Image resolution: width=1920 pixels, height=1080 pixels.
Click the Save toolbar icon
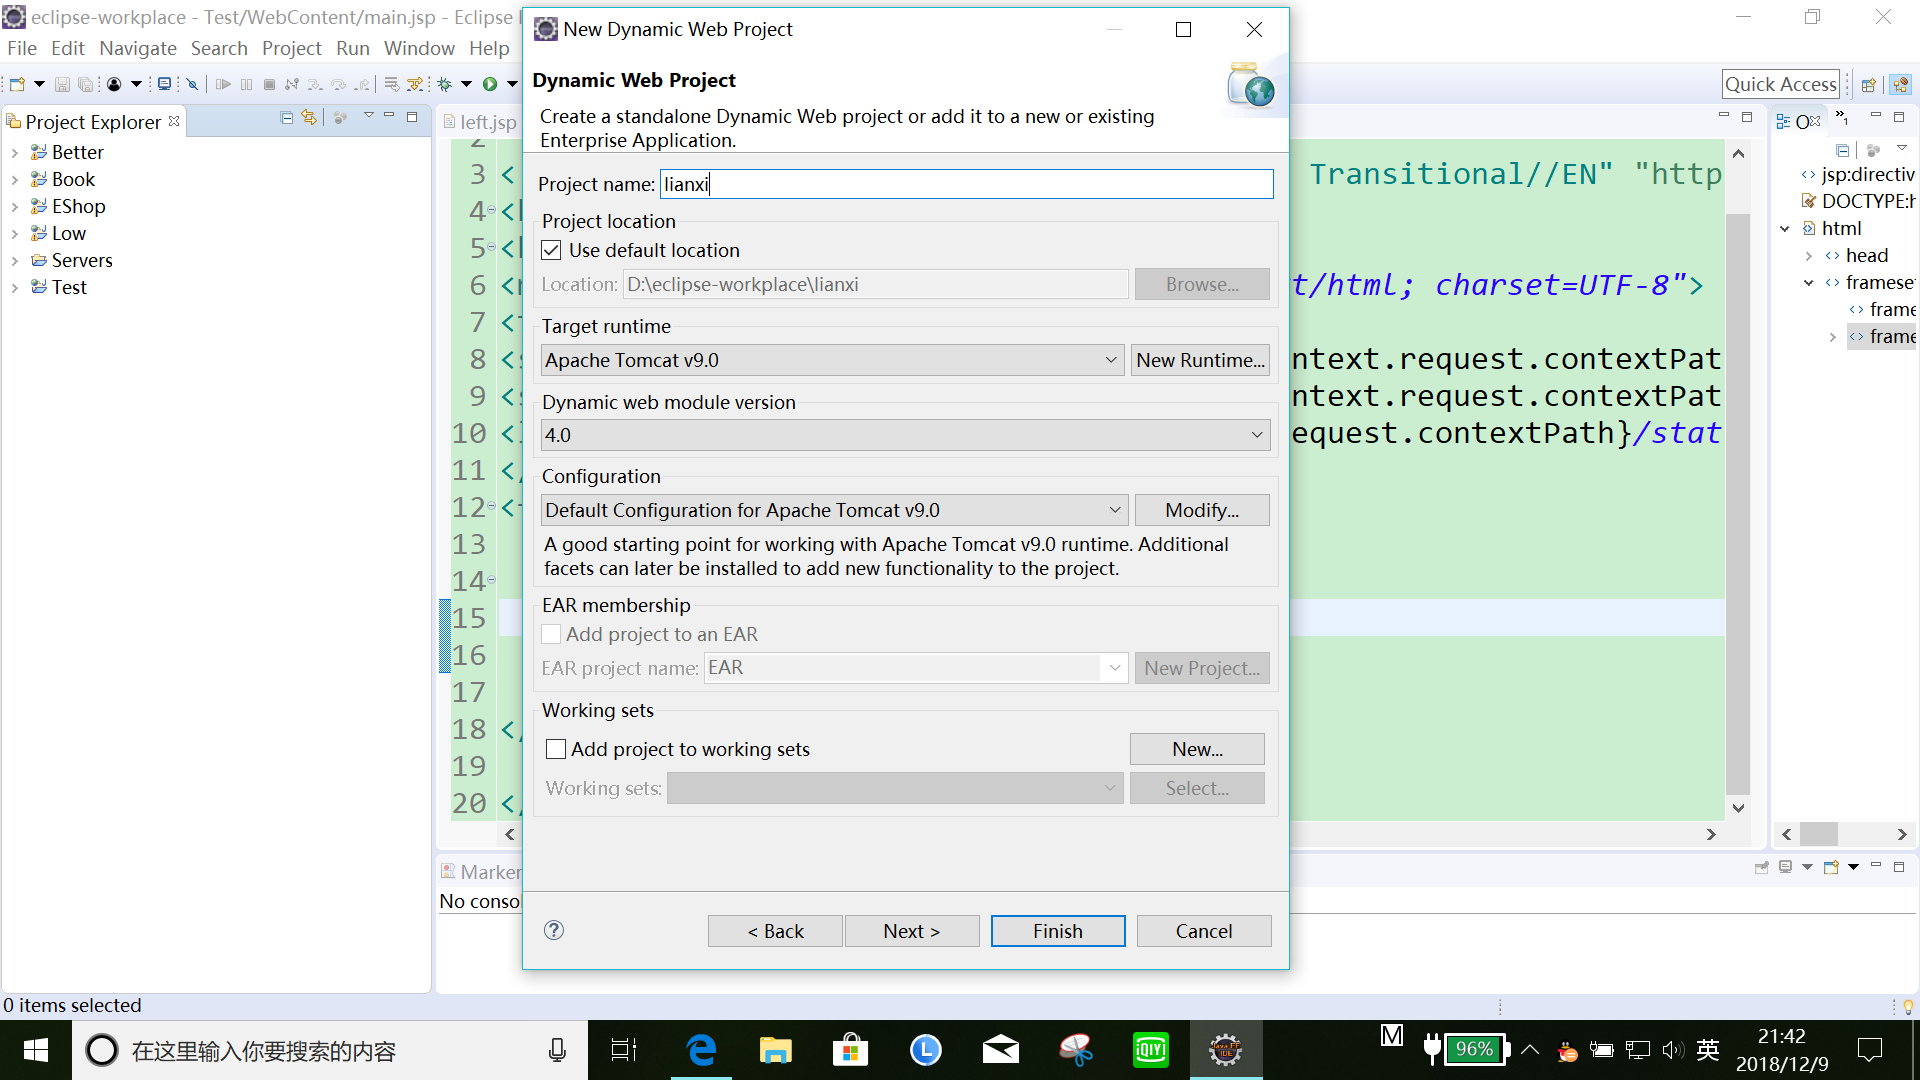[62, 85]
